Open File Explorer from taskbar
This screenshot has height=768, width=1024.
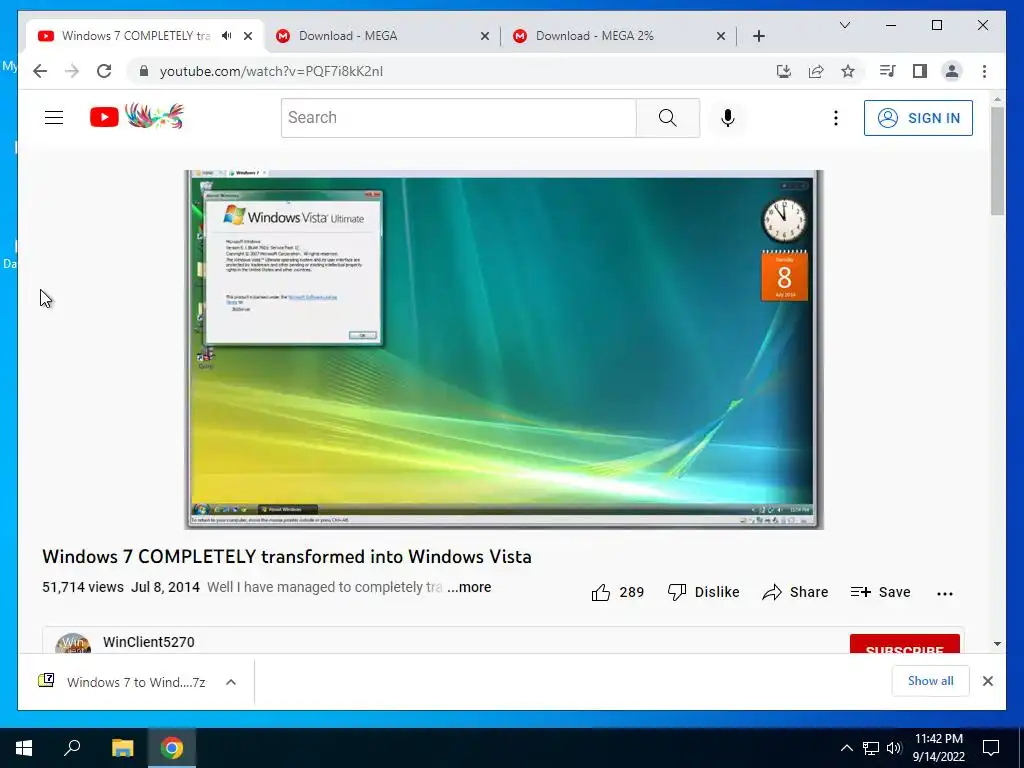pos(122,748)
